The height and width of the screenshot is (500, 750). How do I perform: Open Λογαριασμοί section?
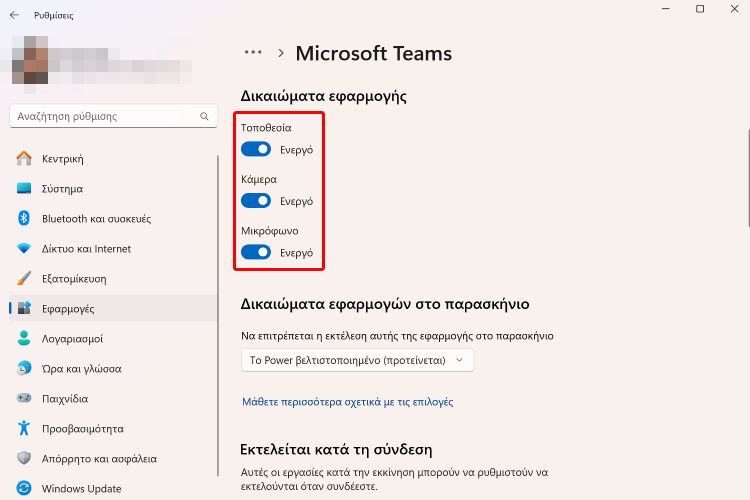tap(113, 338)
